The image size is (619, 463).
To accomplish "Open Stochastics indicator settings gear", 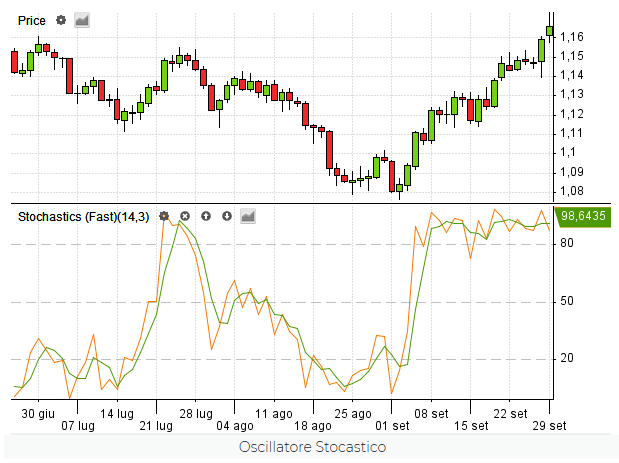I will tap(164, 216).
